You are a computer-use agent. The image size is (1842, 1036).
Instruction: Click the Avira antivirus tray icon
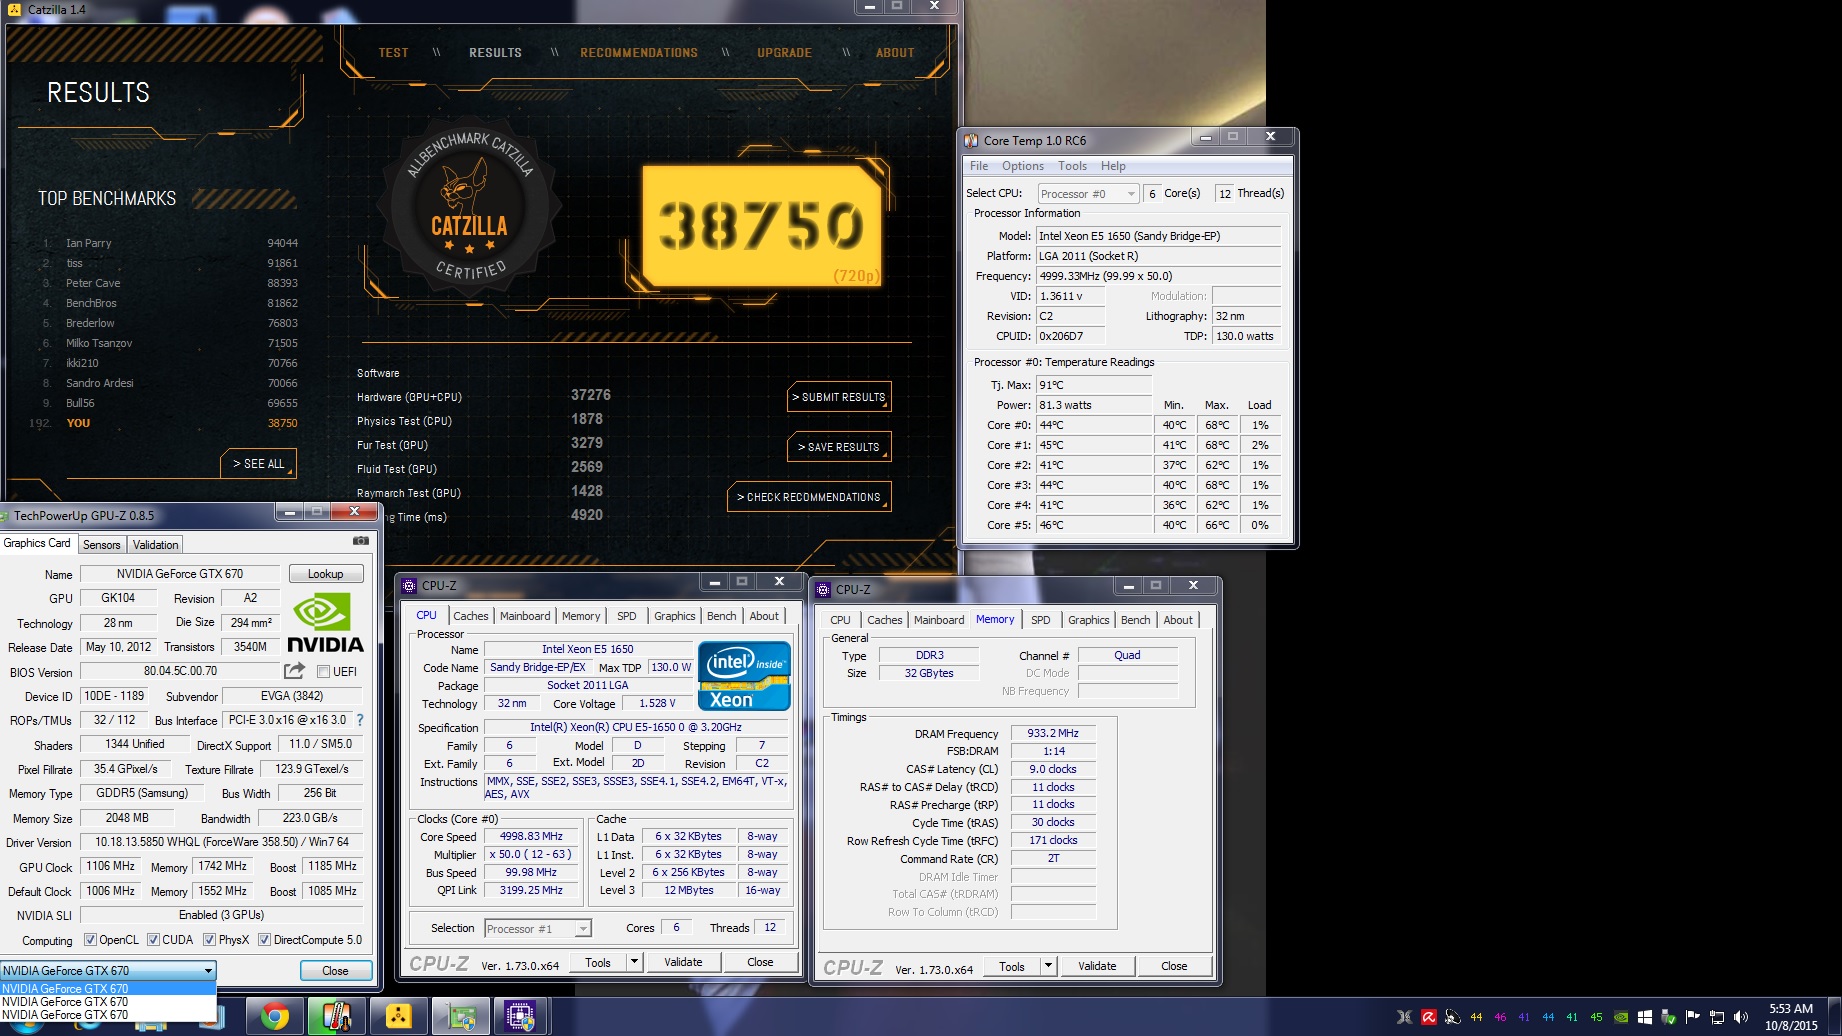click(x=1429, y=1017)
